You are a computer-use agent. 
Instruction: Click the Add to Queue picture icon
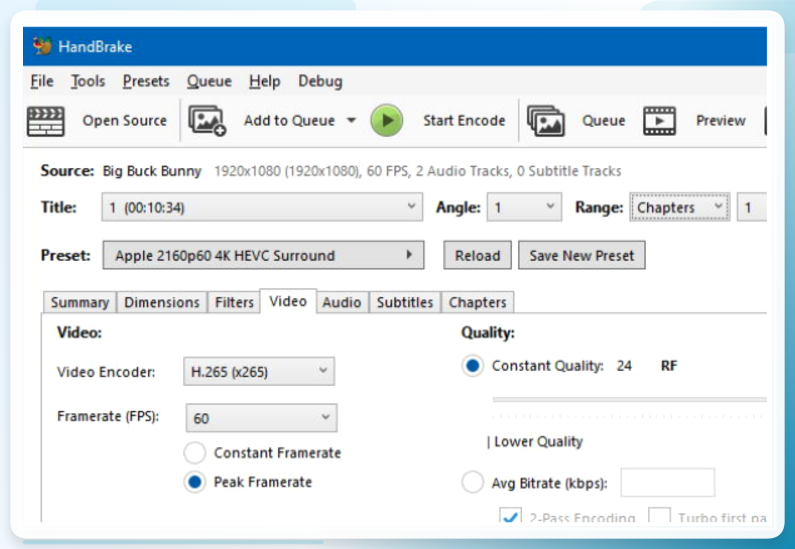(x=207, y=121)
